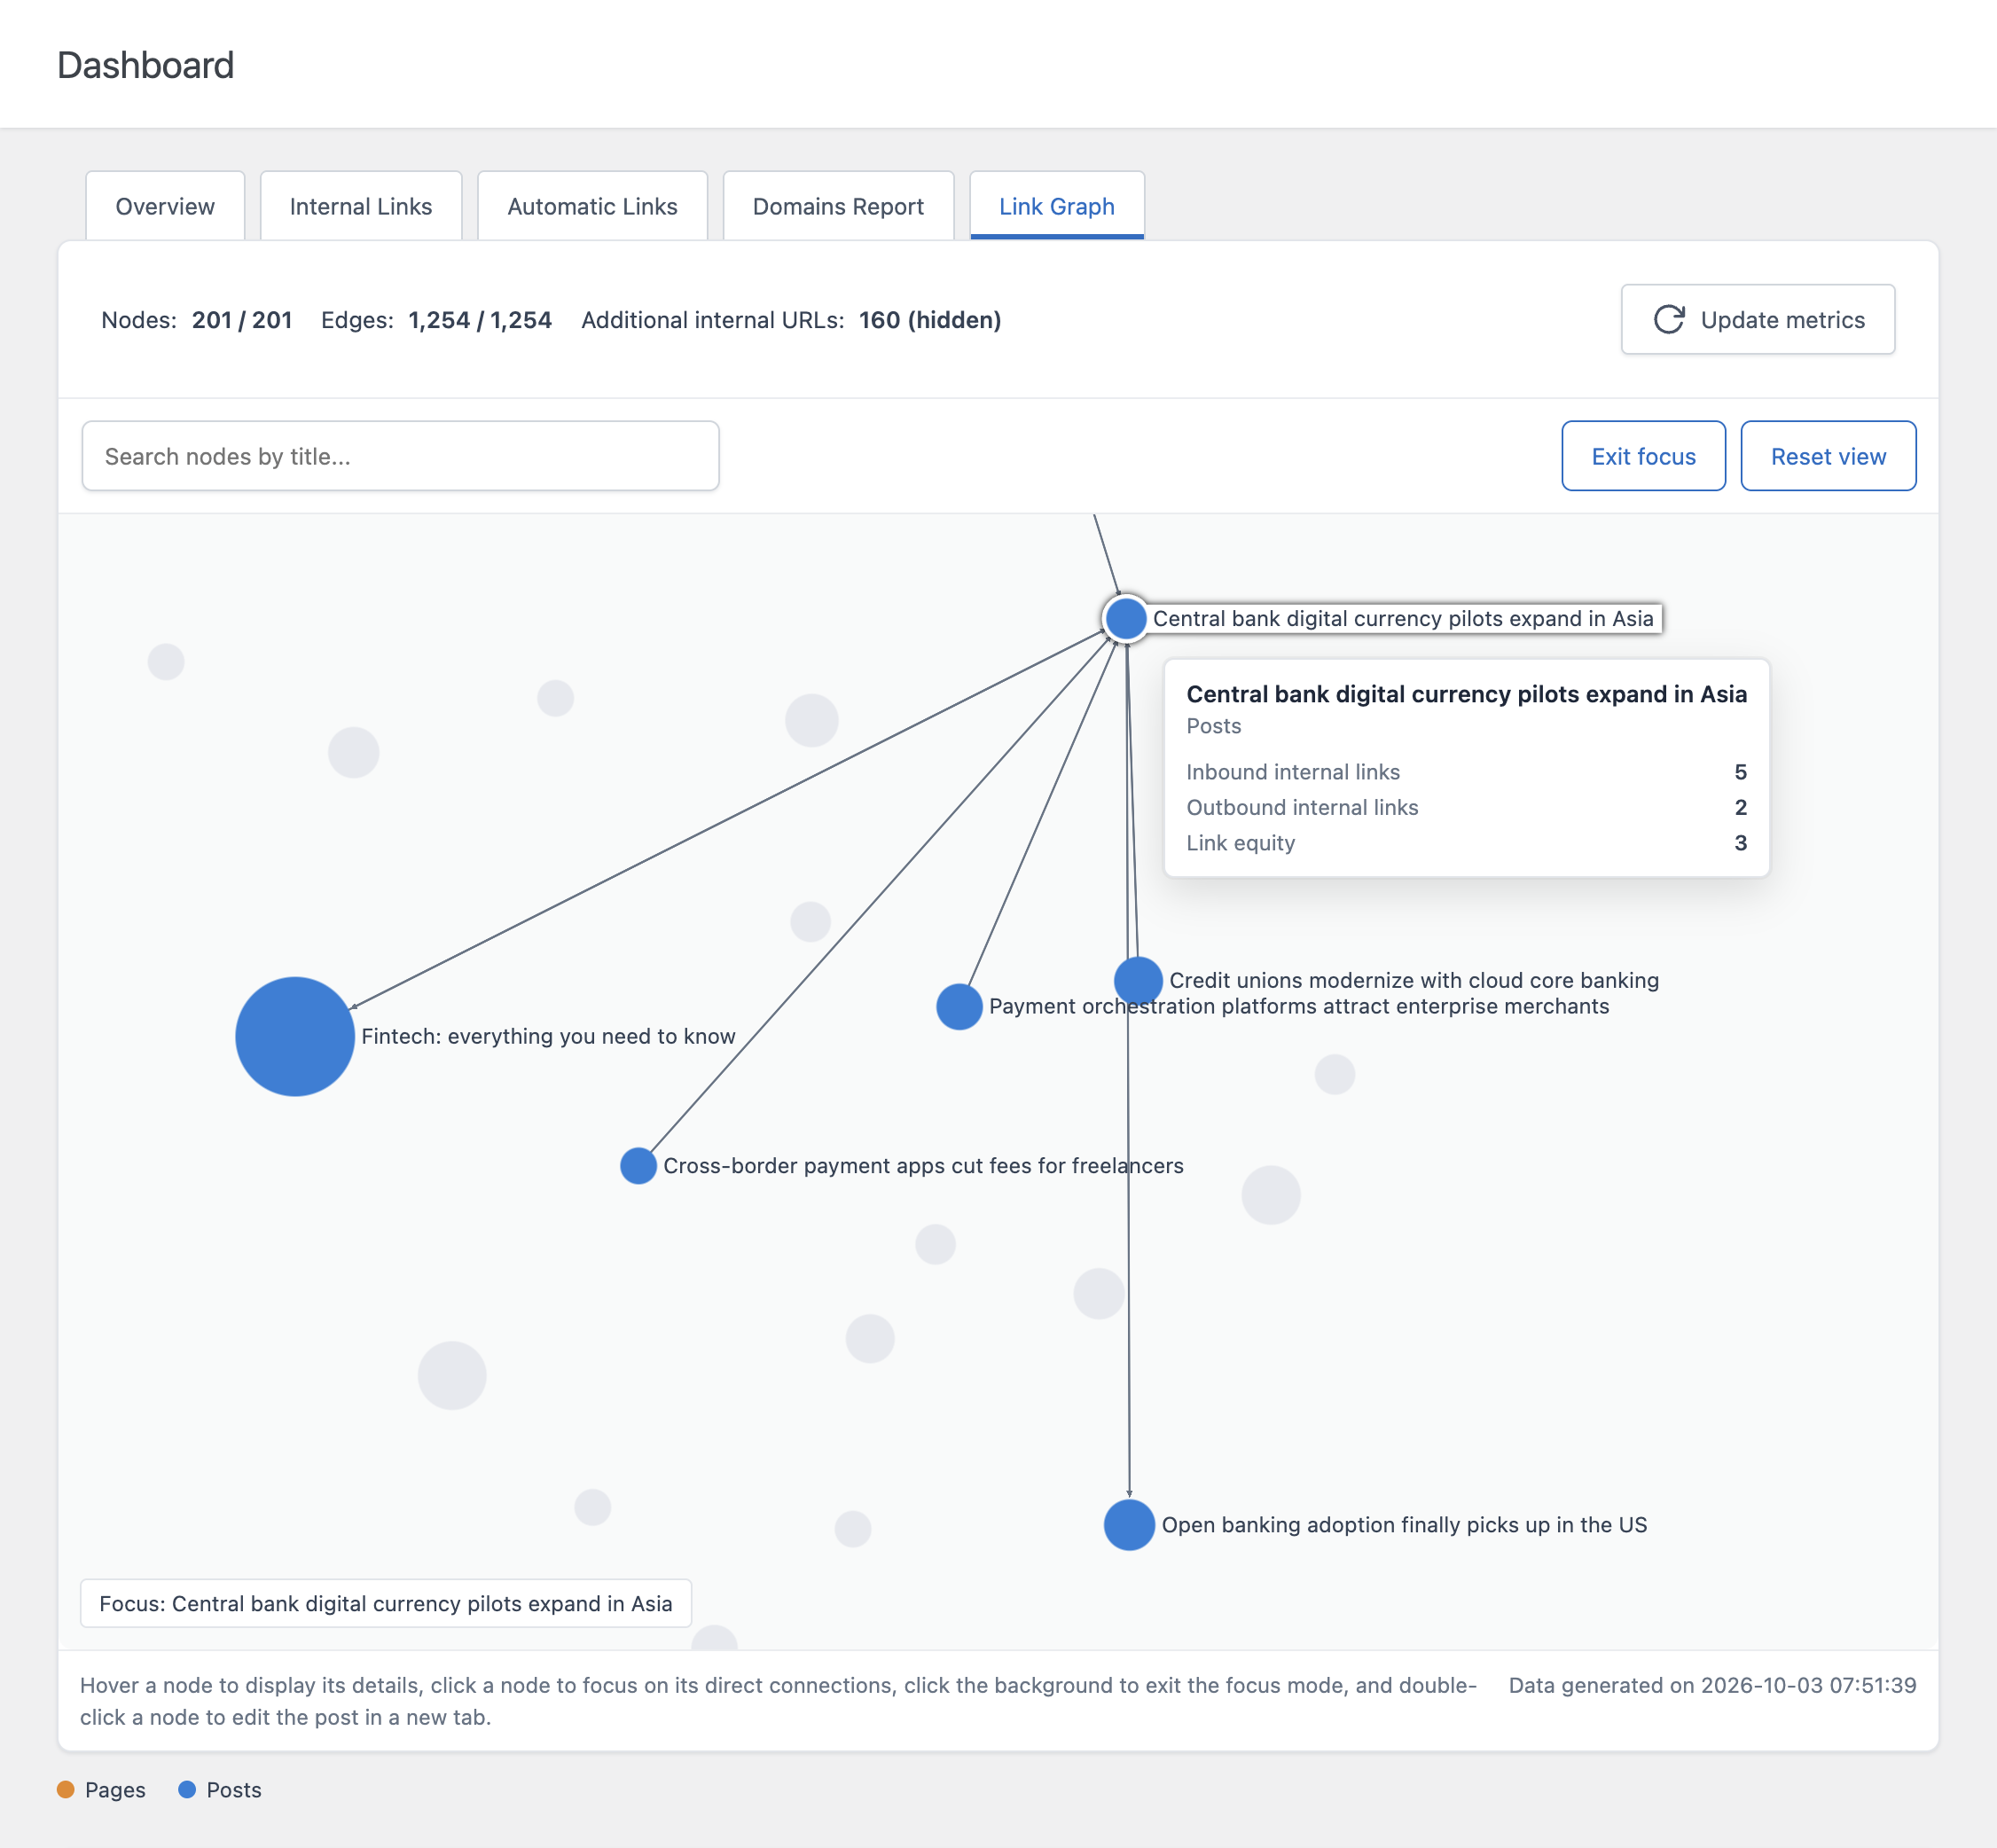The image size is (1997, 1848).
Task: Click the 'Inbound internal links' row in tooltip
Action: [1466, 772]
